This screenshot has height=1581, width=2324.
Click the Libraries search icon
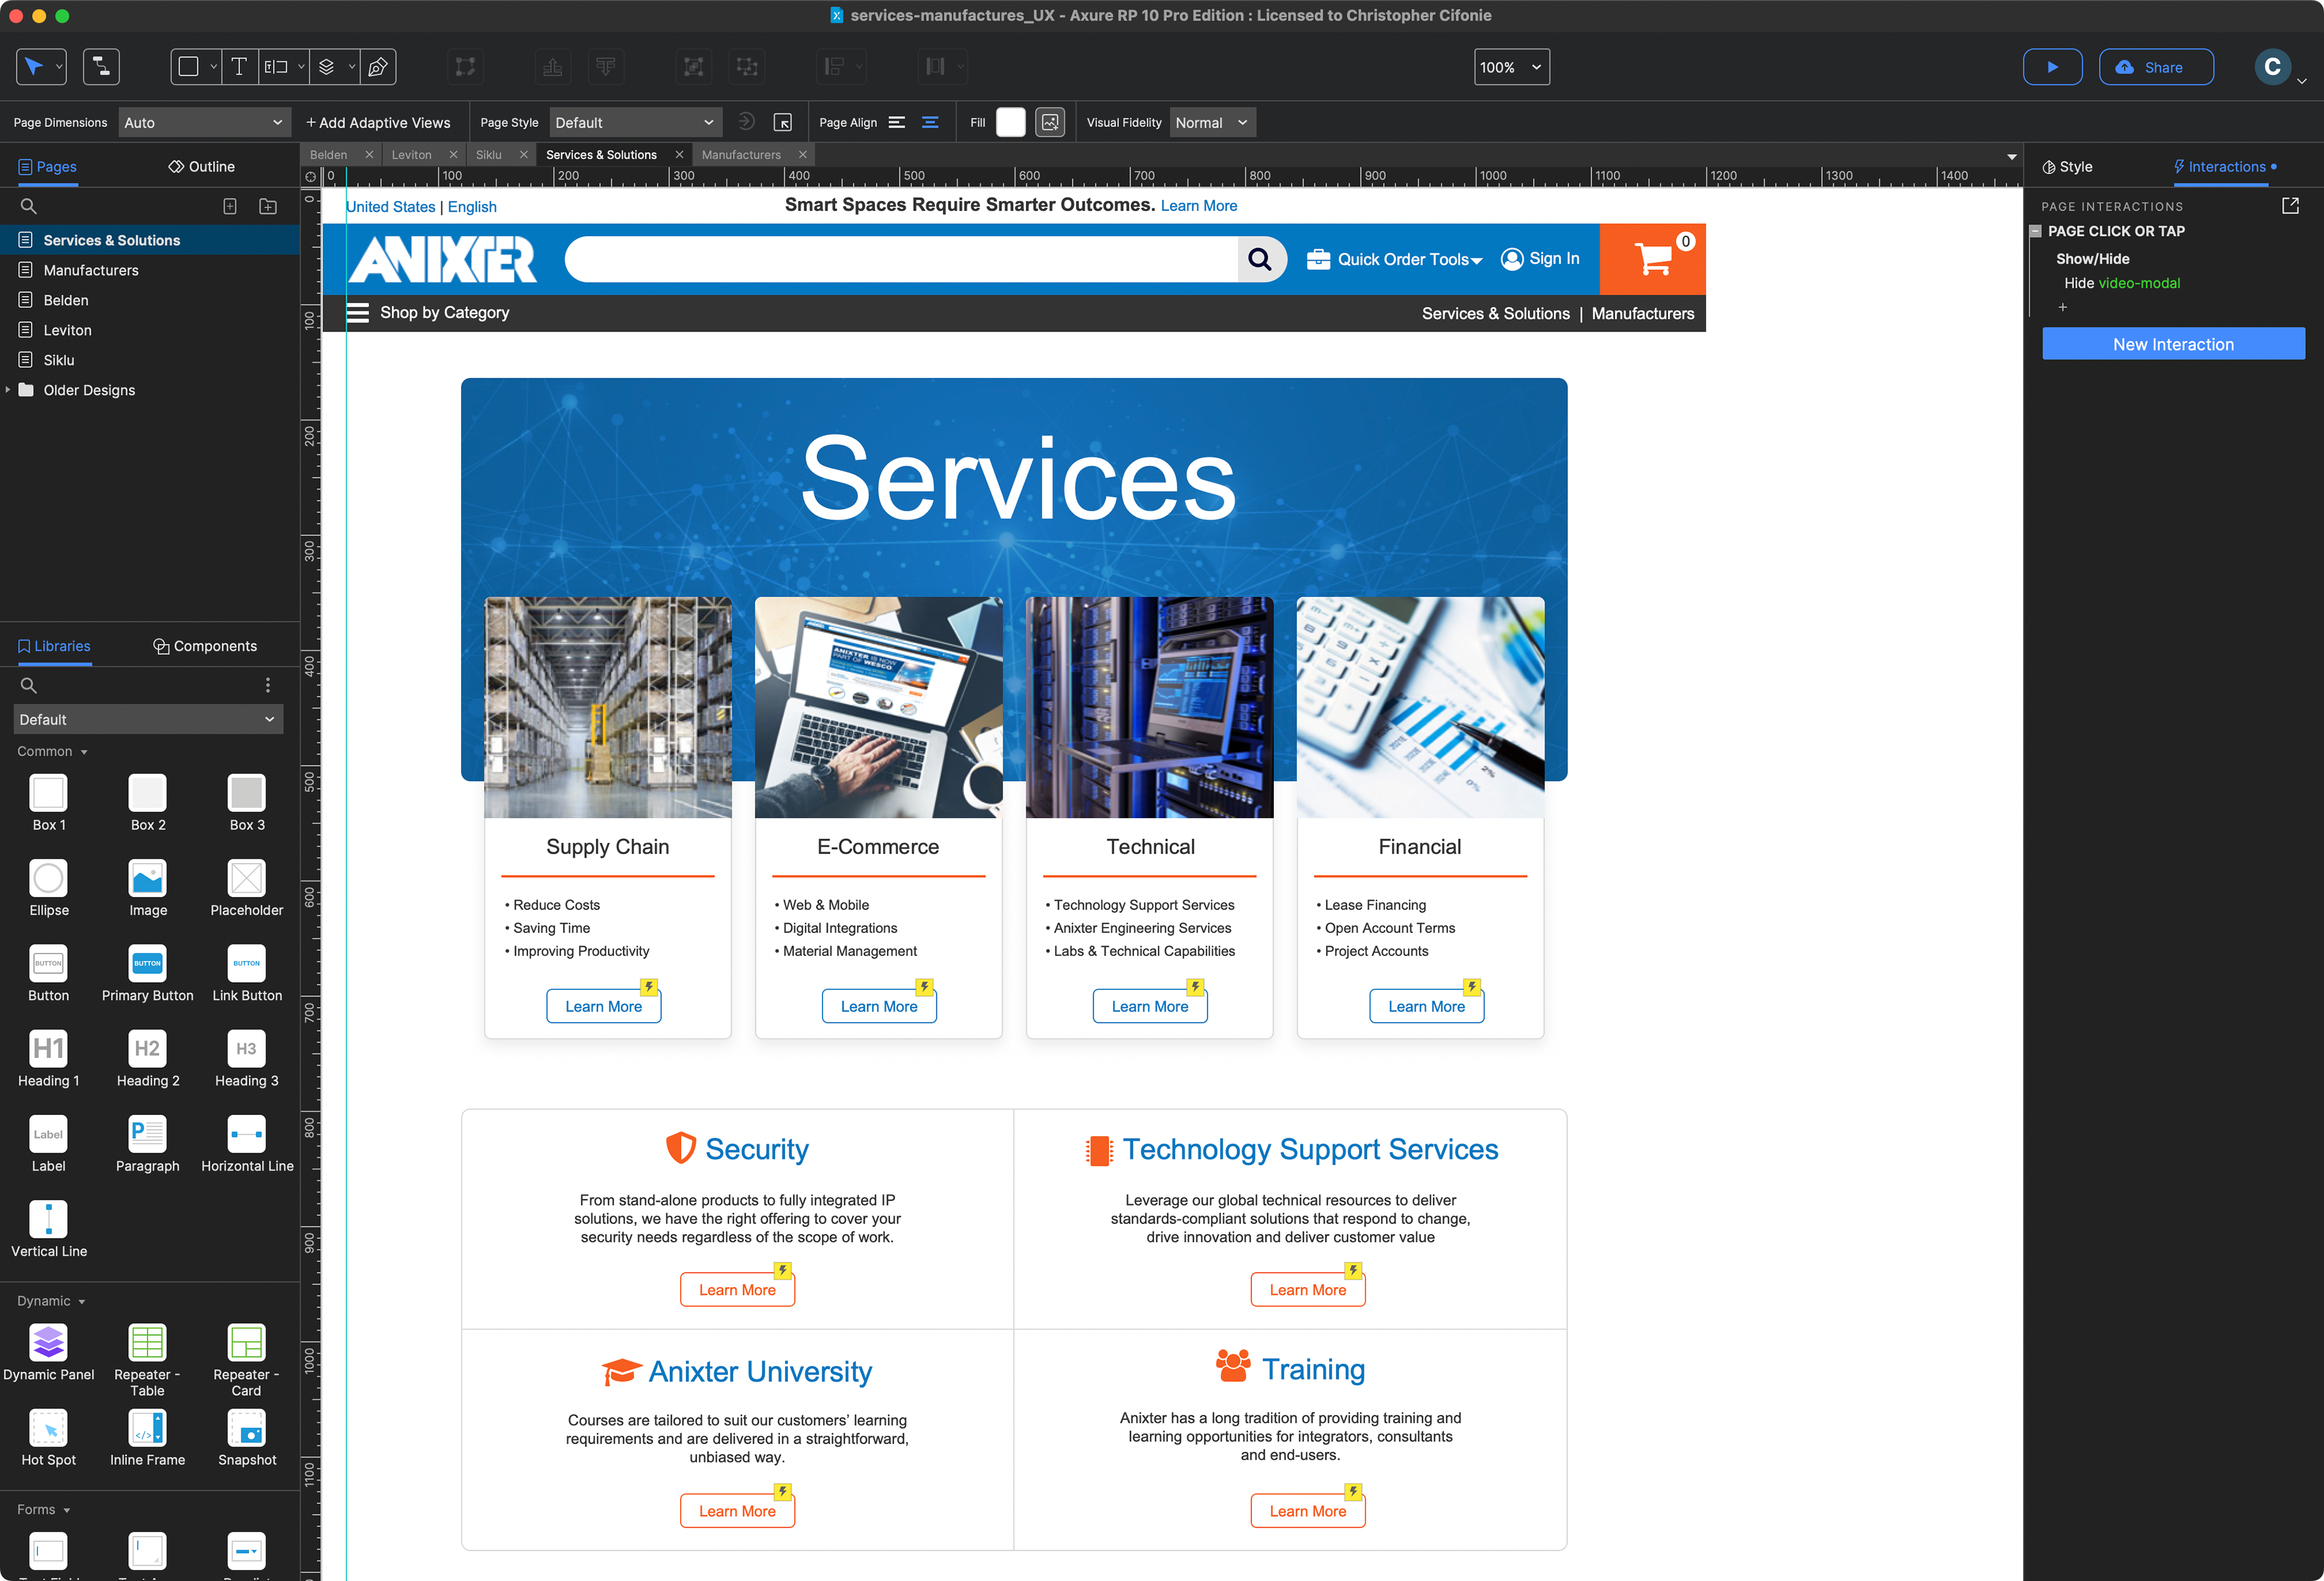pyautogui.click(x=29, y=685)
